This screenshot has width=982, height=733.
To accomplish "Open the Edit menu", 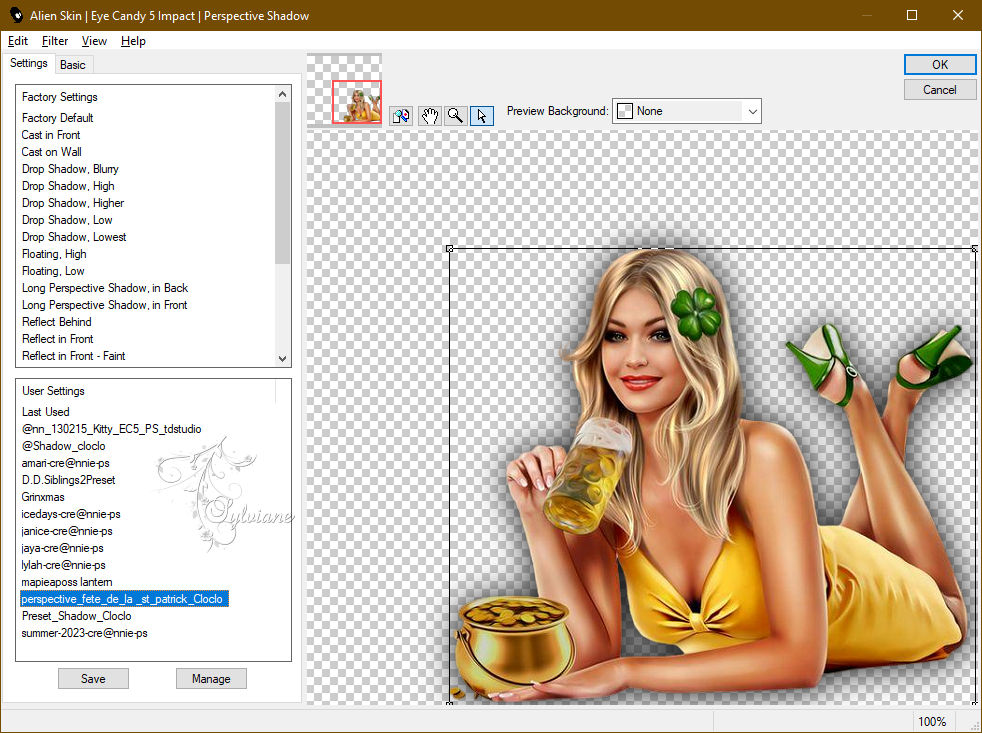I will [18, 41].
